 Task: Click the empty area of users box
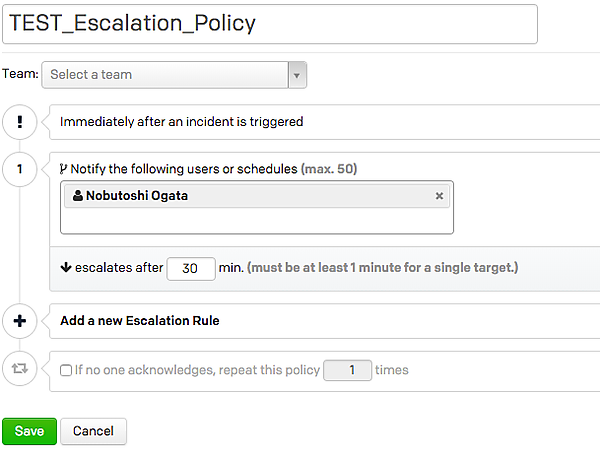(257, 220)
